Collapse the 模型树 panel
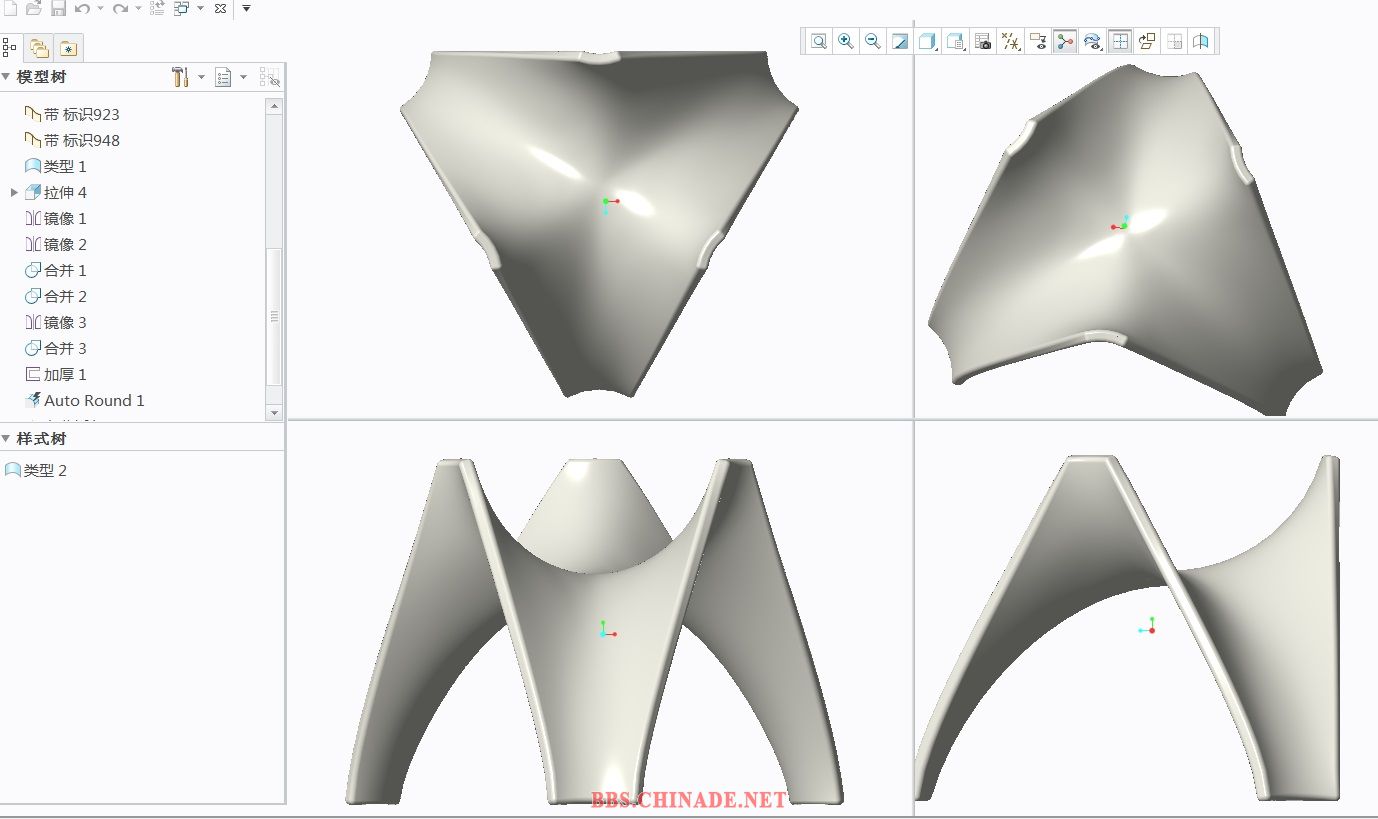Screen dimensions: 1378x819 tap(6, 77)
